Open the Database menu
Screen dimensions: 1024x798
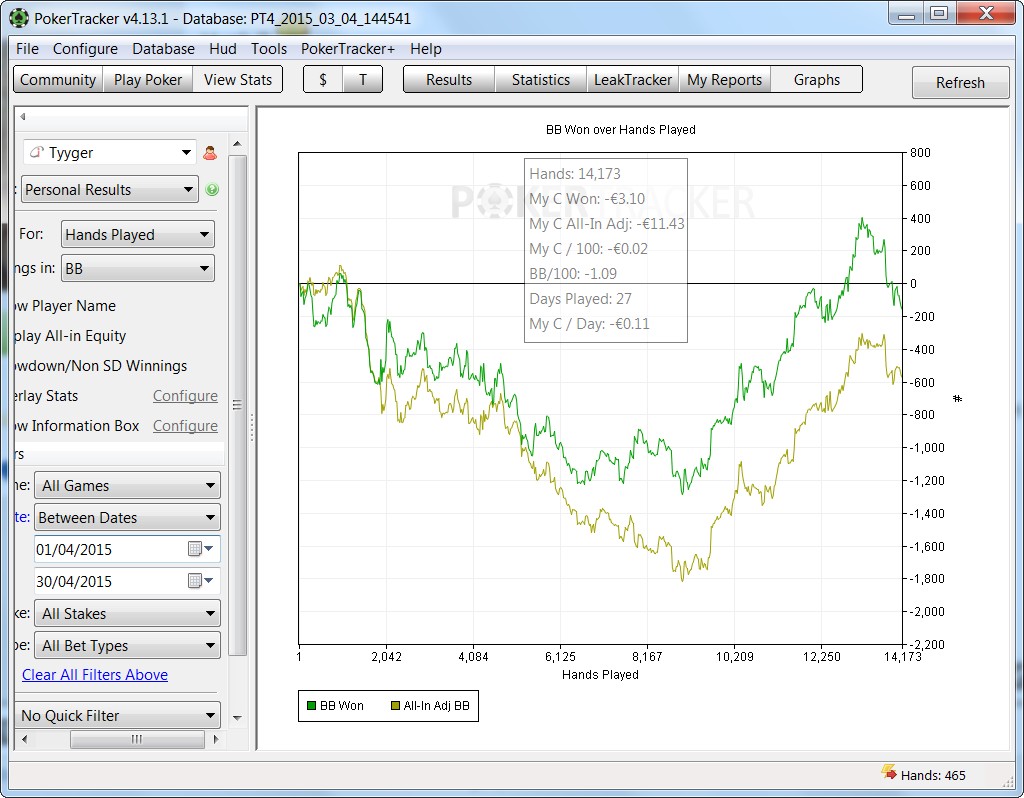163,49
